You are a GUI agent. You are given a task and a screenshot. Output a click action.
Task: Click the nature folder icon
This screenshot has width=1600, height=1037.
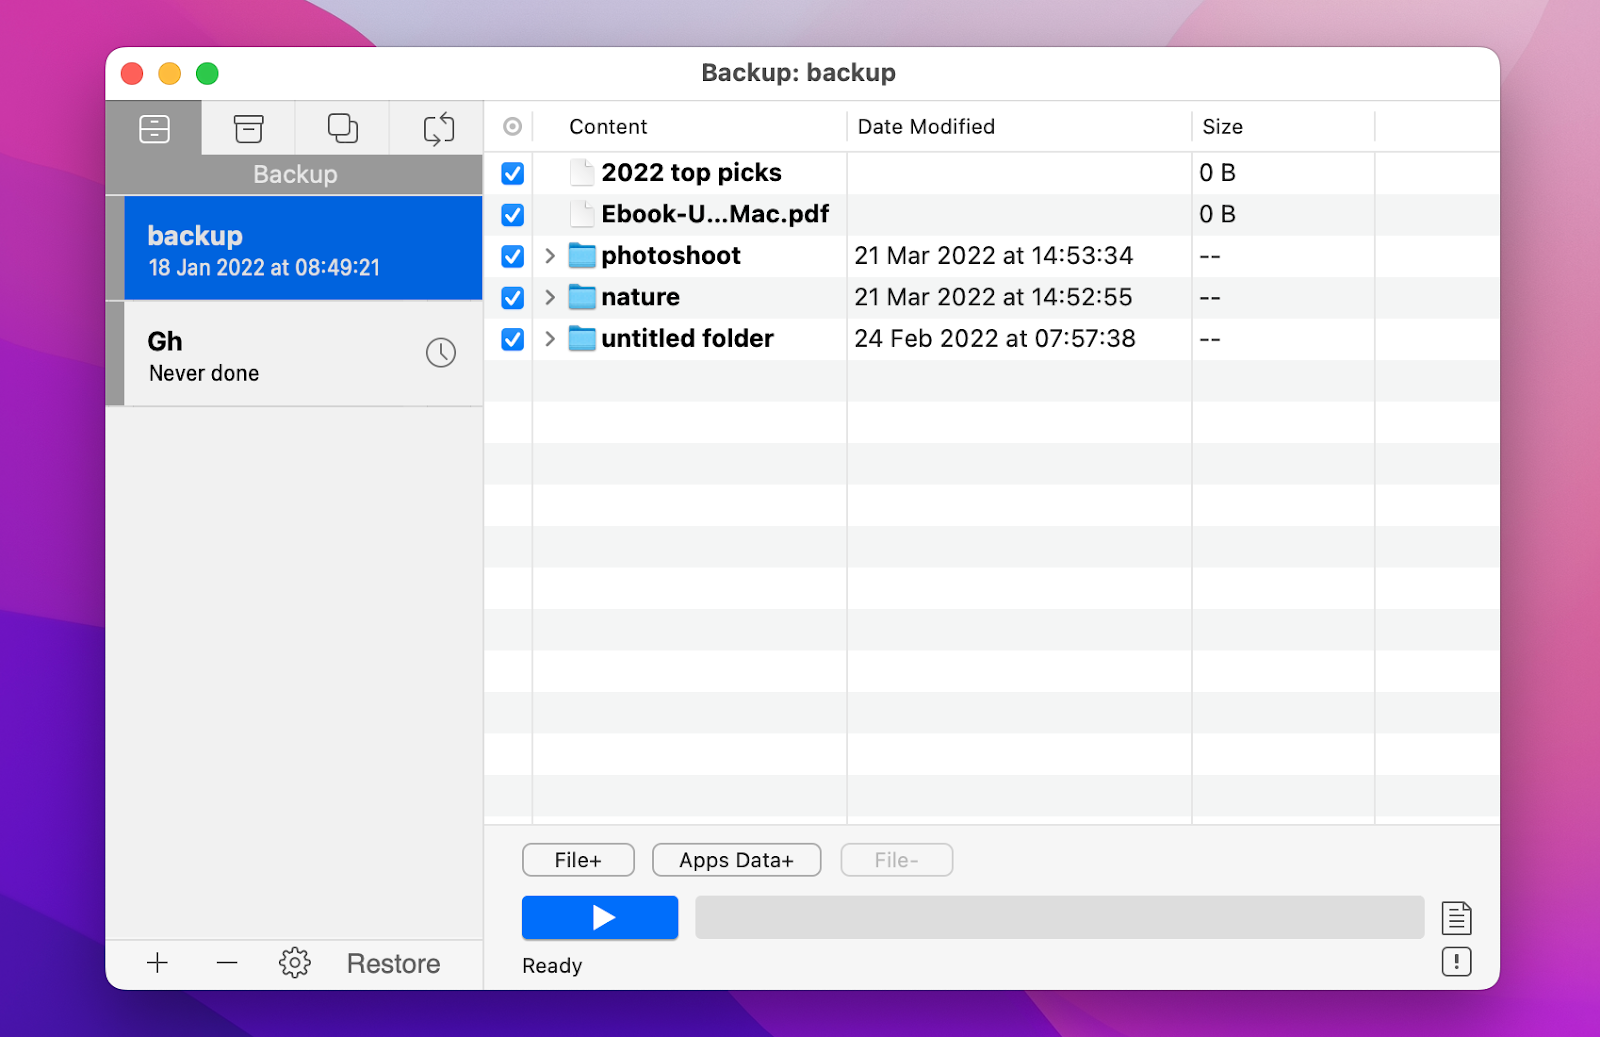[582, 297]
